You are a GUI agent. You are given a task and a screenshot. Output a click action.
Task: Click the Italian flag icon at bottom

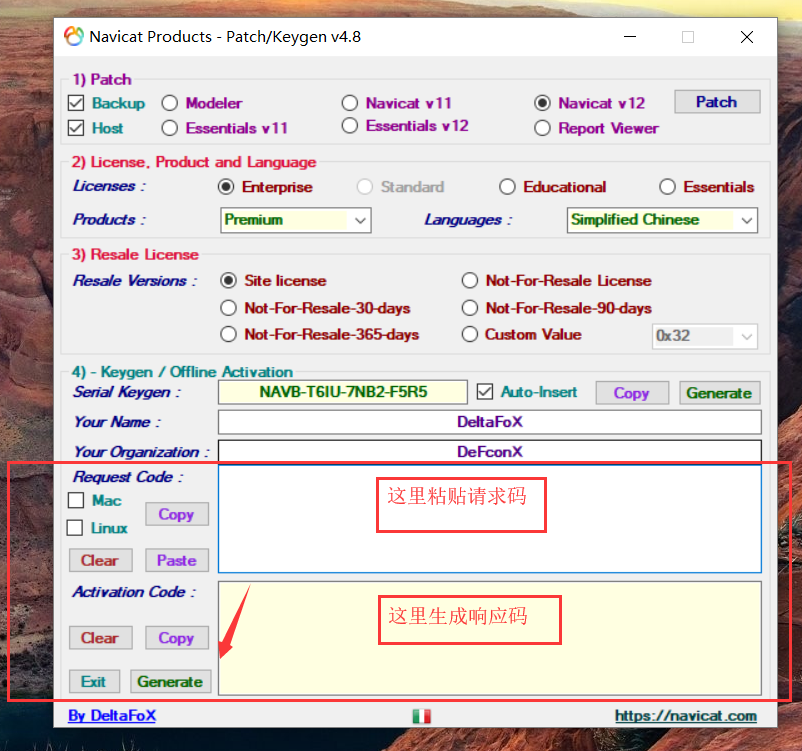click(421, 716)
